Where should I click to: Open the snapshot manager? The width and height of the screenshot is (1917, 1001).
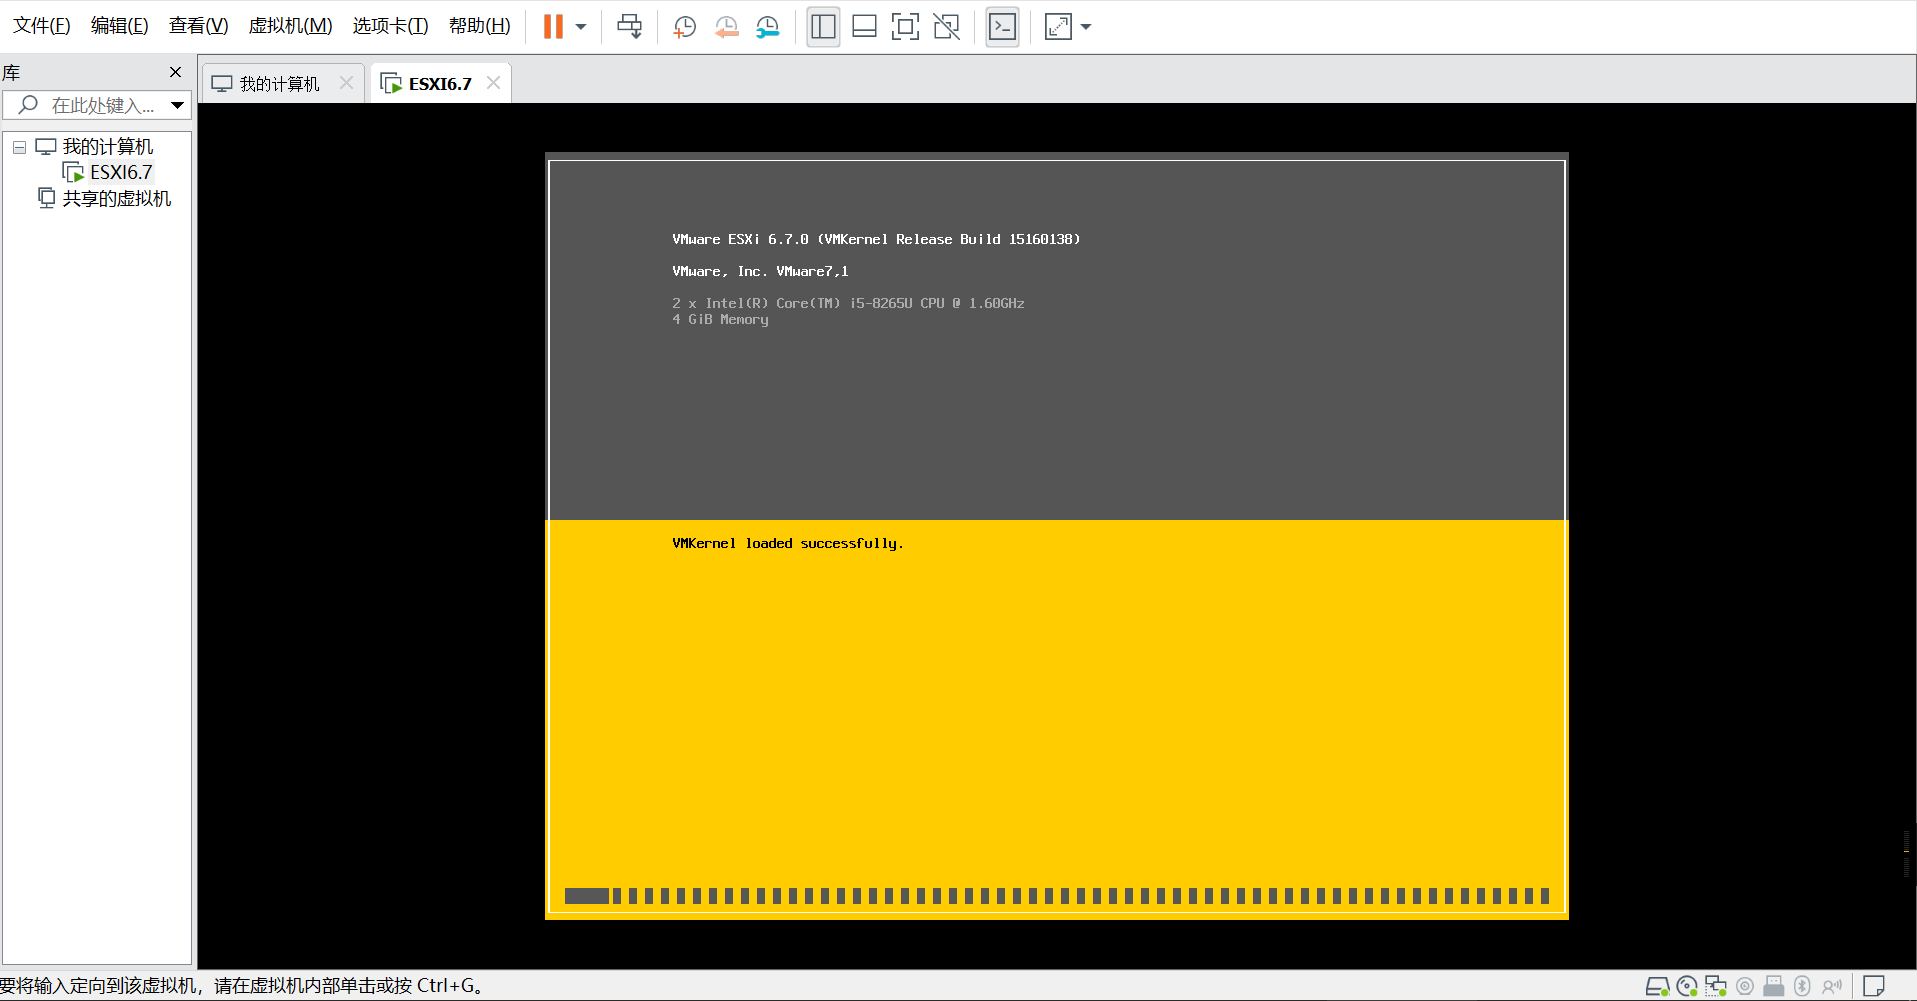click(x=768, y=27)
